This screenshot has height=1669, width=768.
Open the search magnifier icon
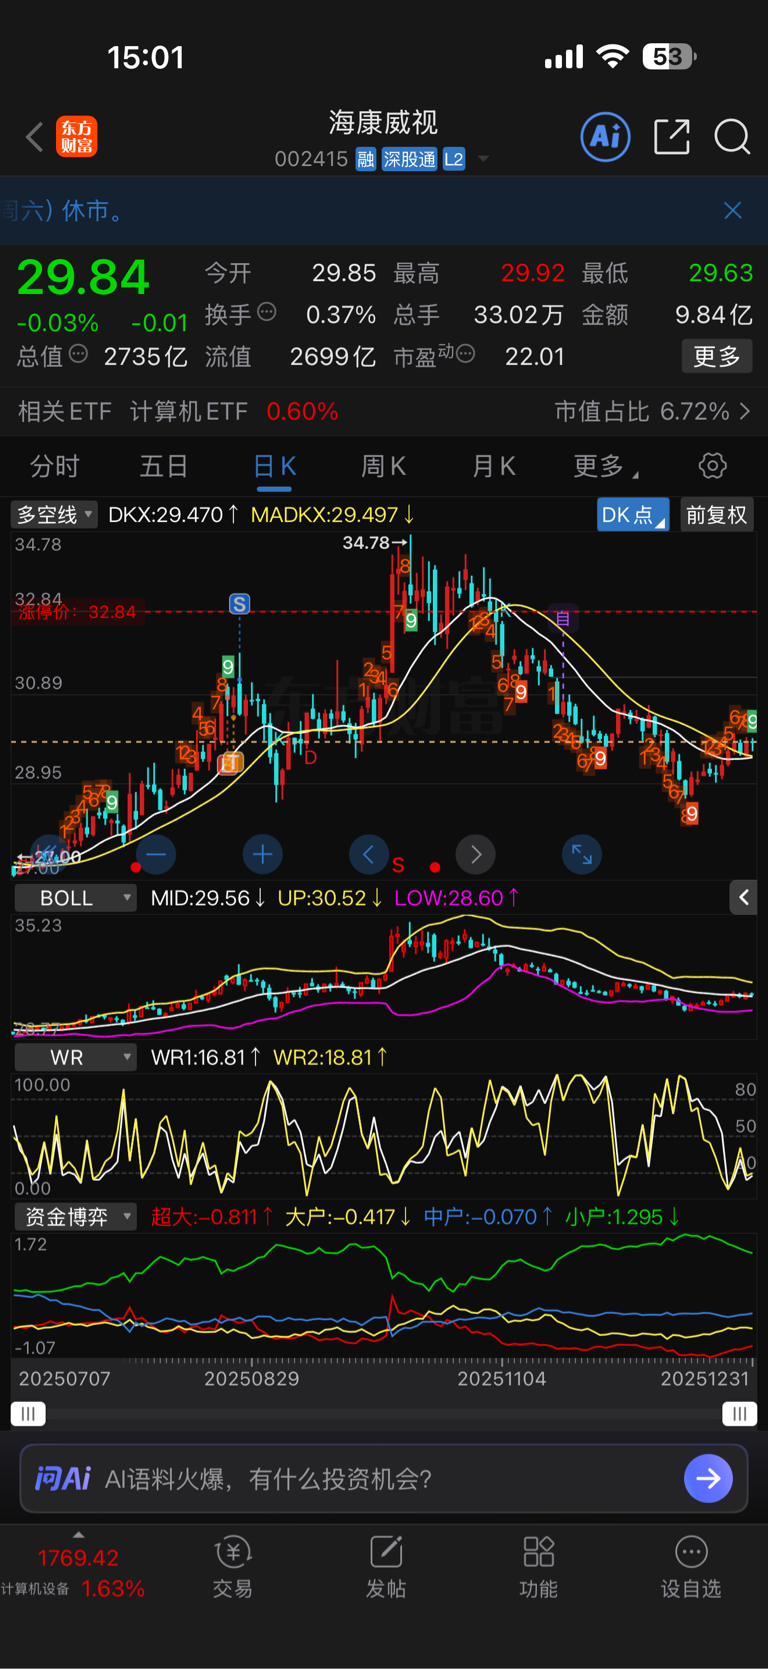[x=732, y=136]
